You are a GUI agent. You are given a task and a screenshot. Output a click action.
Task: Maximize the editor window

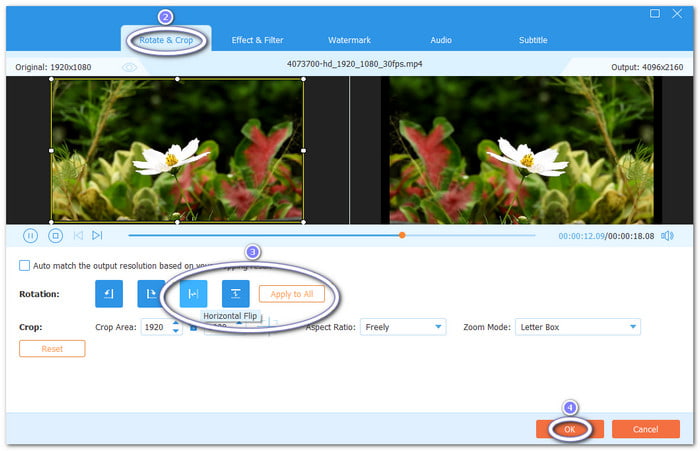point(655,13)
